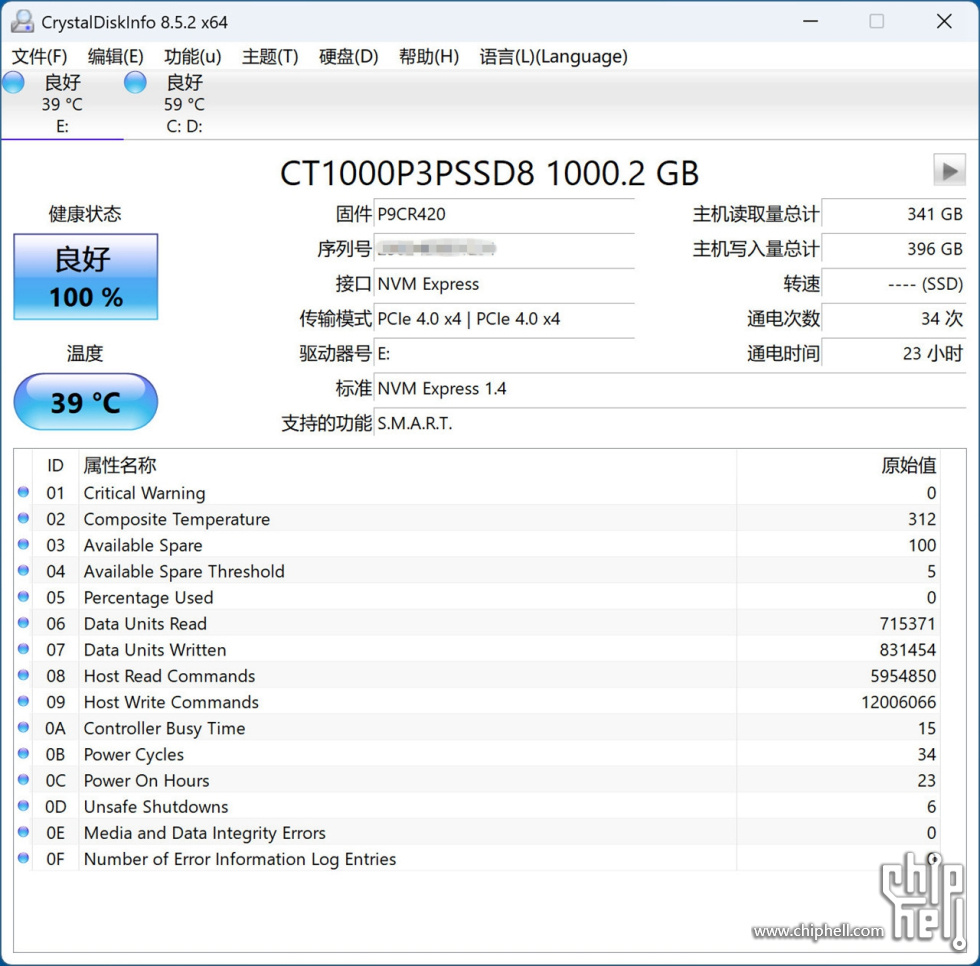Click the rotation rate value ---- (SSD)

pyautogui.click(x=894, y=284)
